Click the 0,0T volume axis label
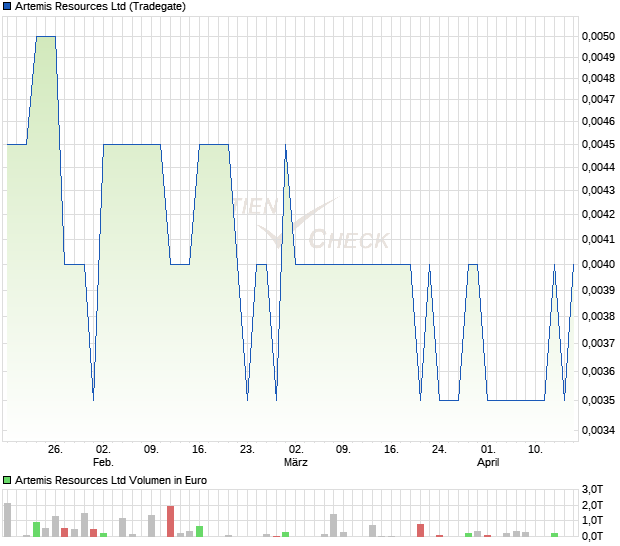The width and height of the screenshot is (620, 546). tap(592, 536)
